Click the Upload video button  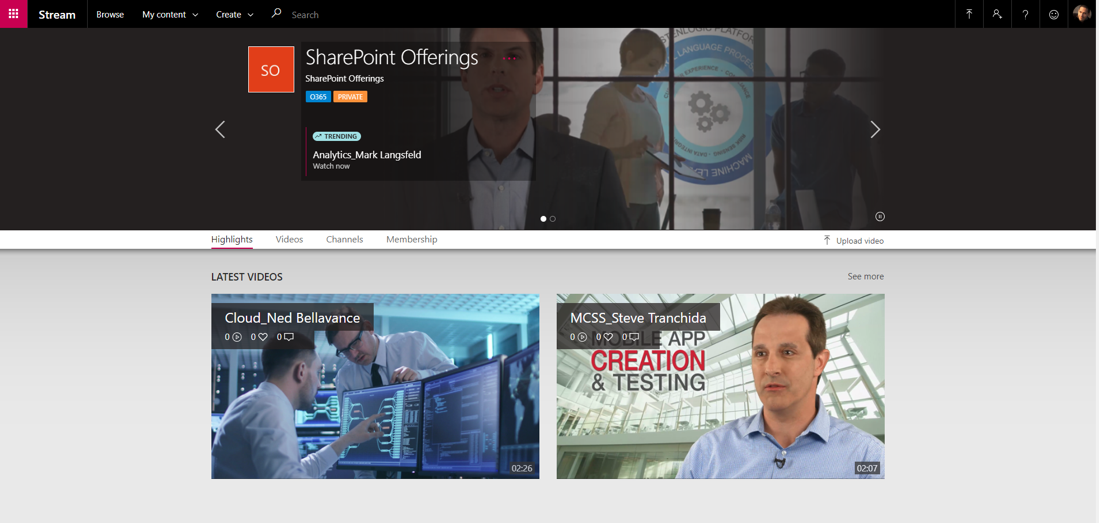pyautogui.click(x=853, y=240)
